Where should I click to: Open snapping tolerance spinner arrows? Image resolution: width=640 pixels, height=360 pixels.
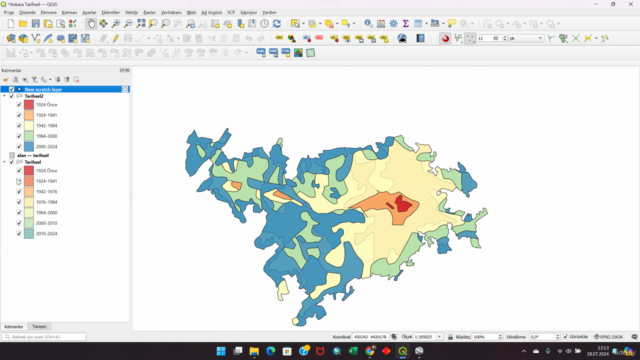pyautogui.click(x=505, y=38)
